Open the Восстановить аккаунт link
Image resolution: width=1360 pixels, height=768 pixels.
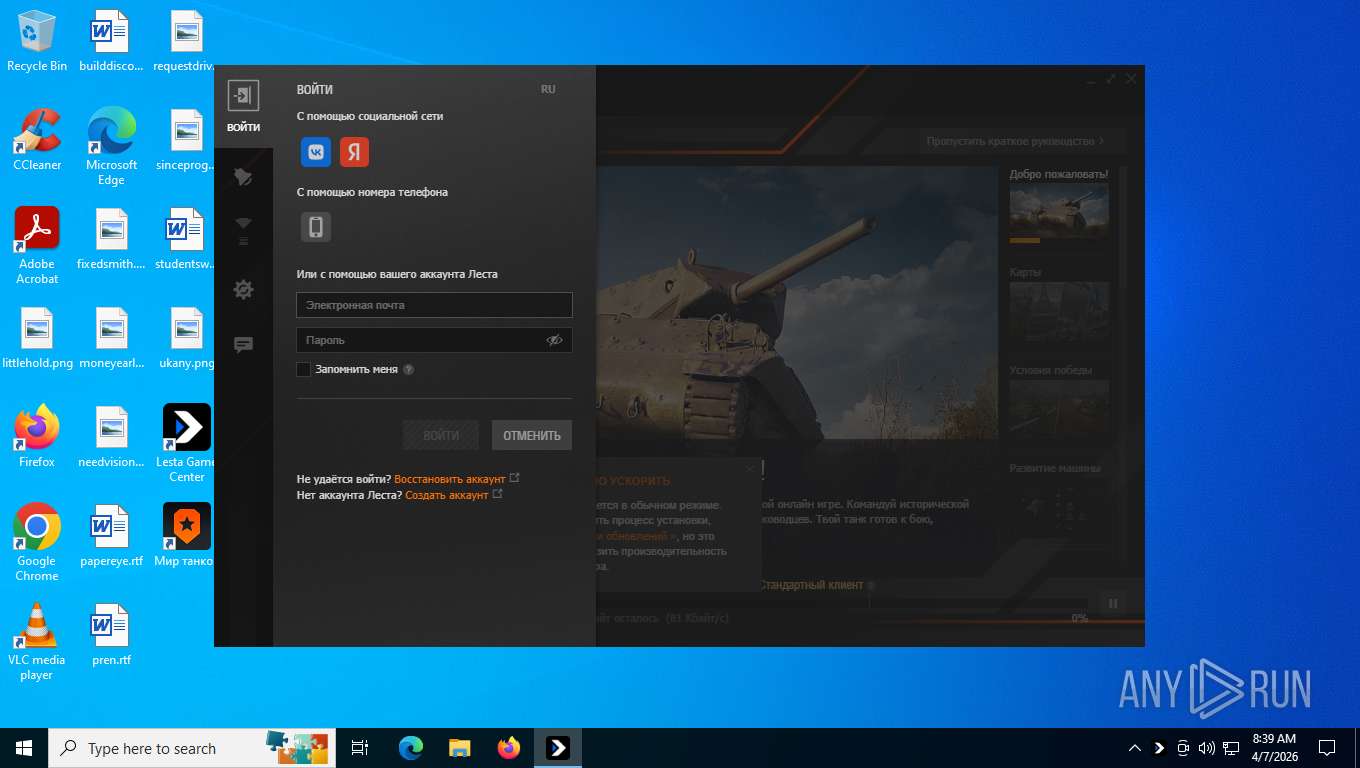(450, 479)
